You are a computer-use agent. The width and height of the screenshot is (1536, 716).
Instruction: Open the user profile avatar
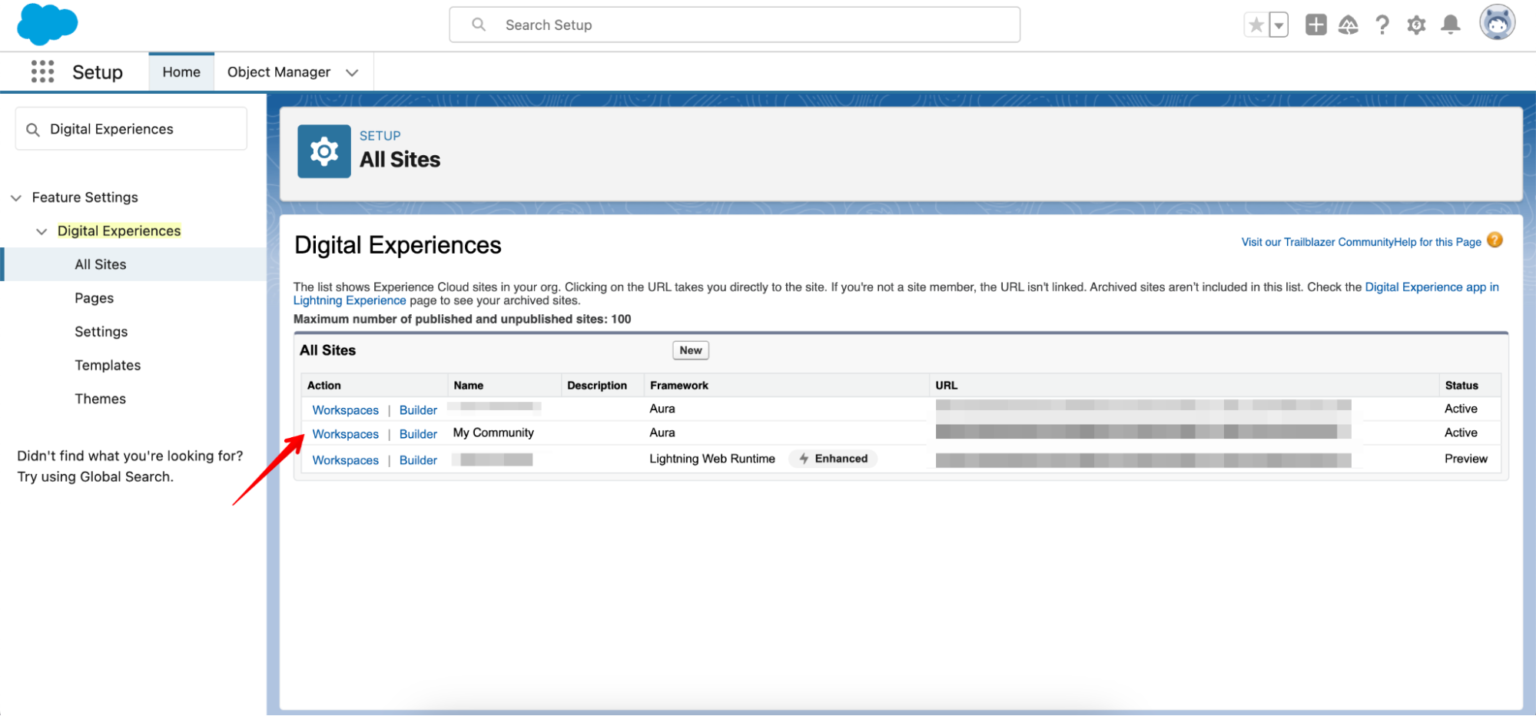click(1497, 23)
